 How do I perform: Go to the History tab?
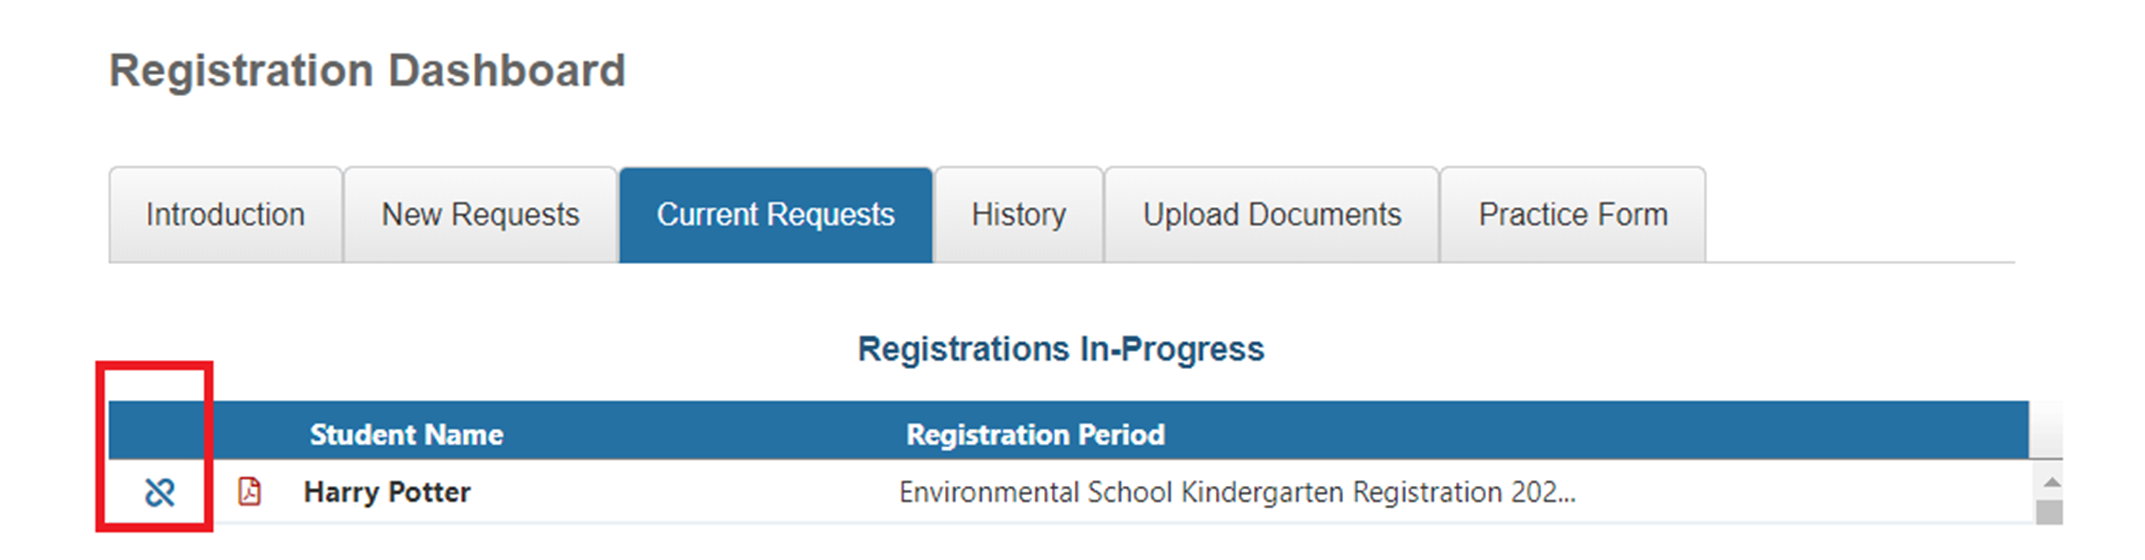point(1018,215)
